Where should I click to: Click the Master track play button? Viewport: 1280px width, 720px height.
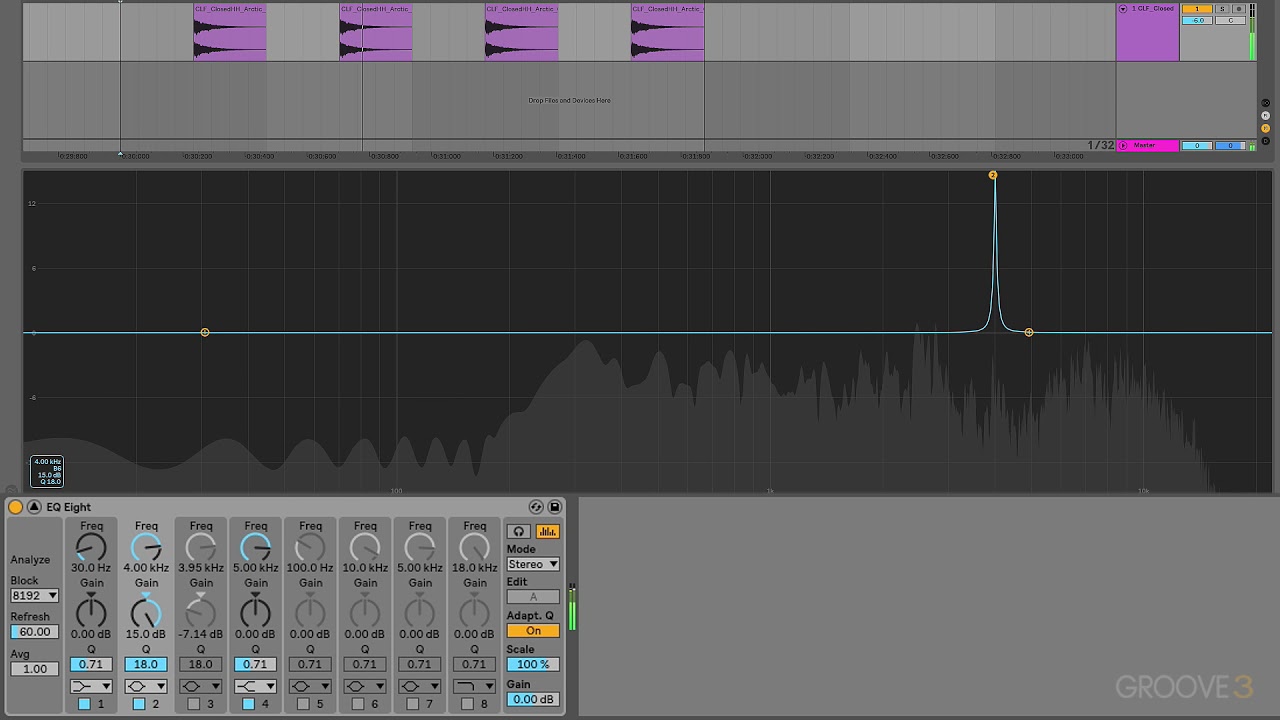coord(1123,145)
